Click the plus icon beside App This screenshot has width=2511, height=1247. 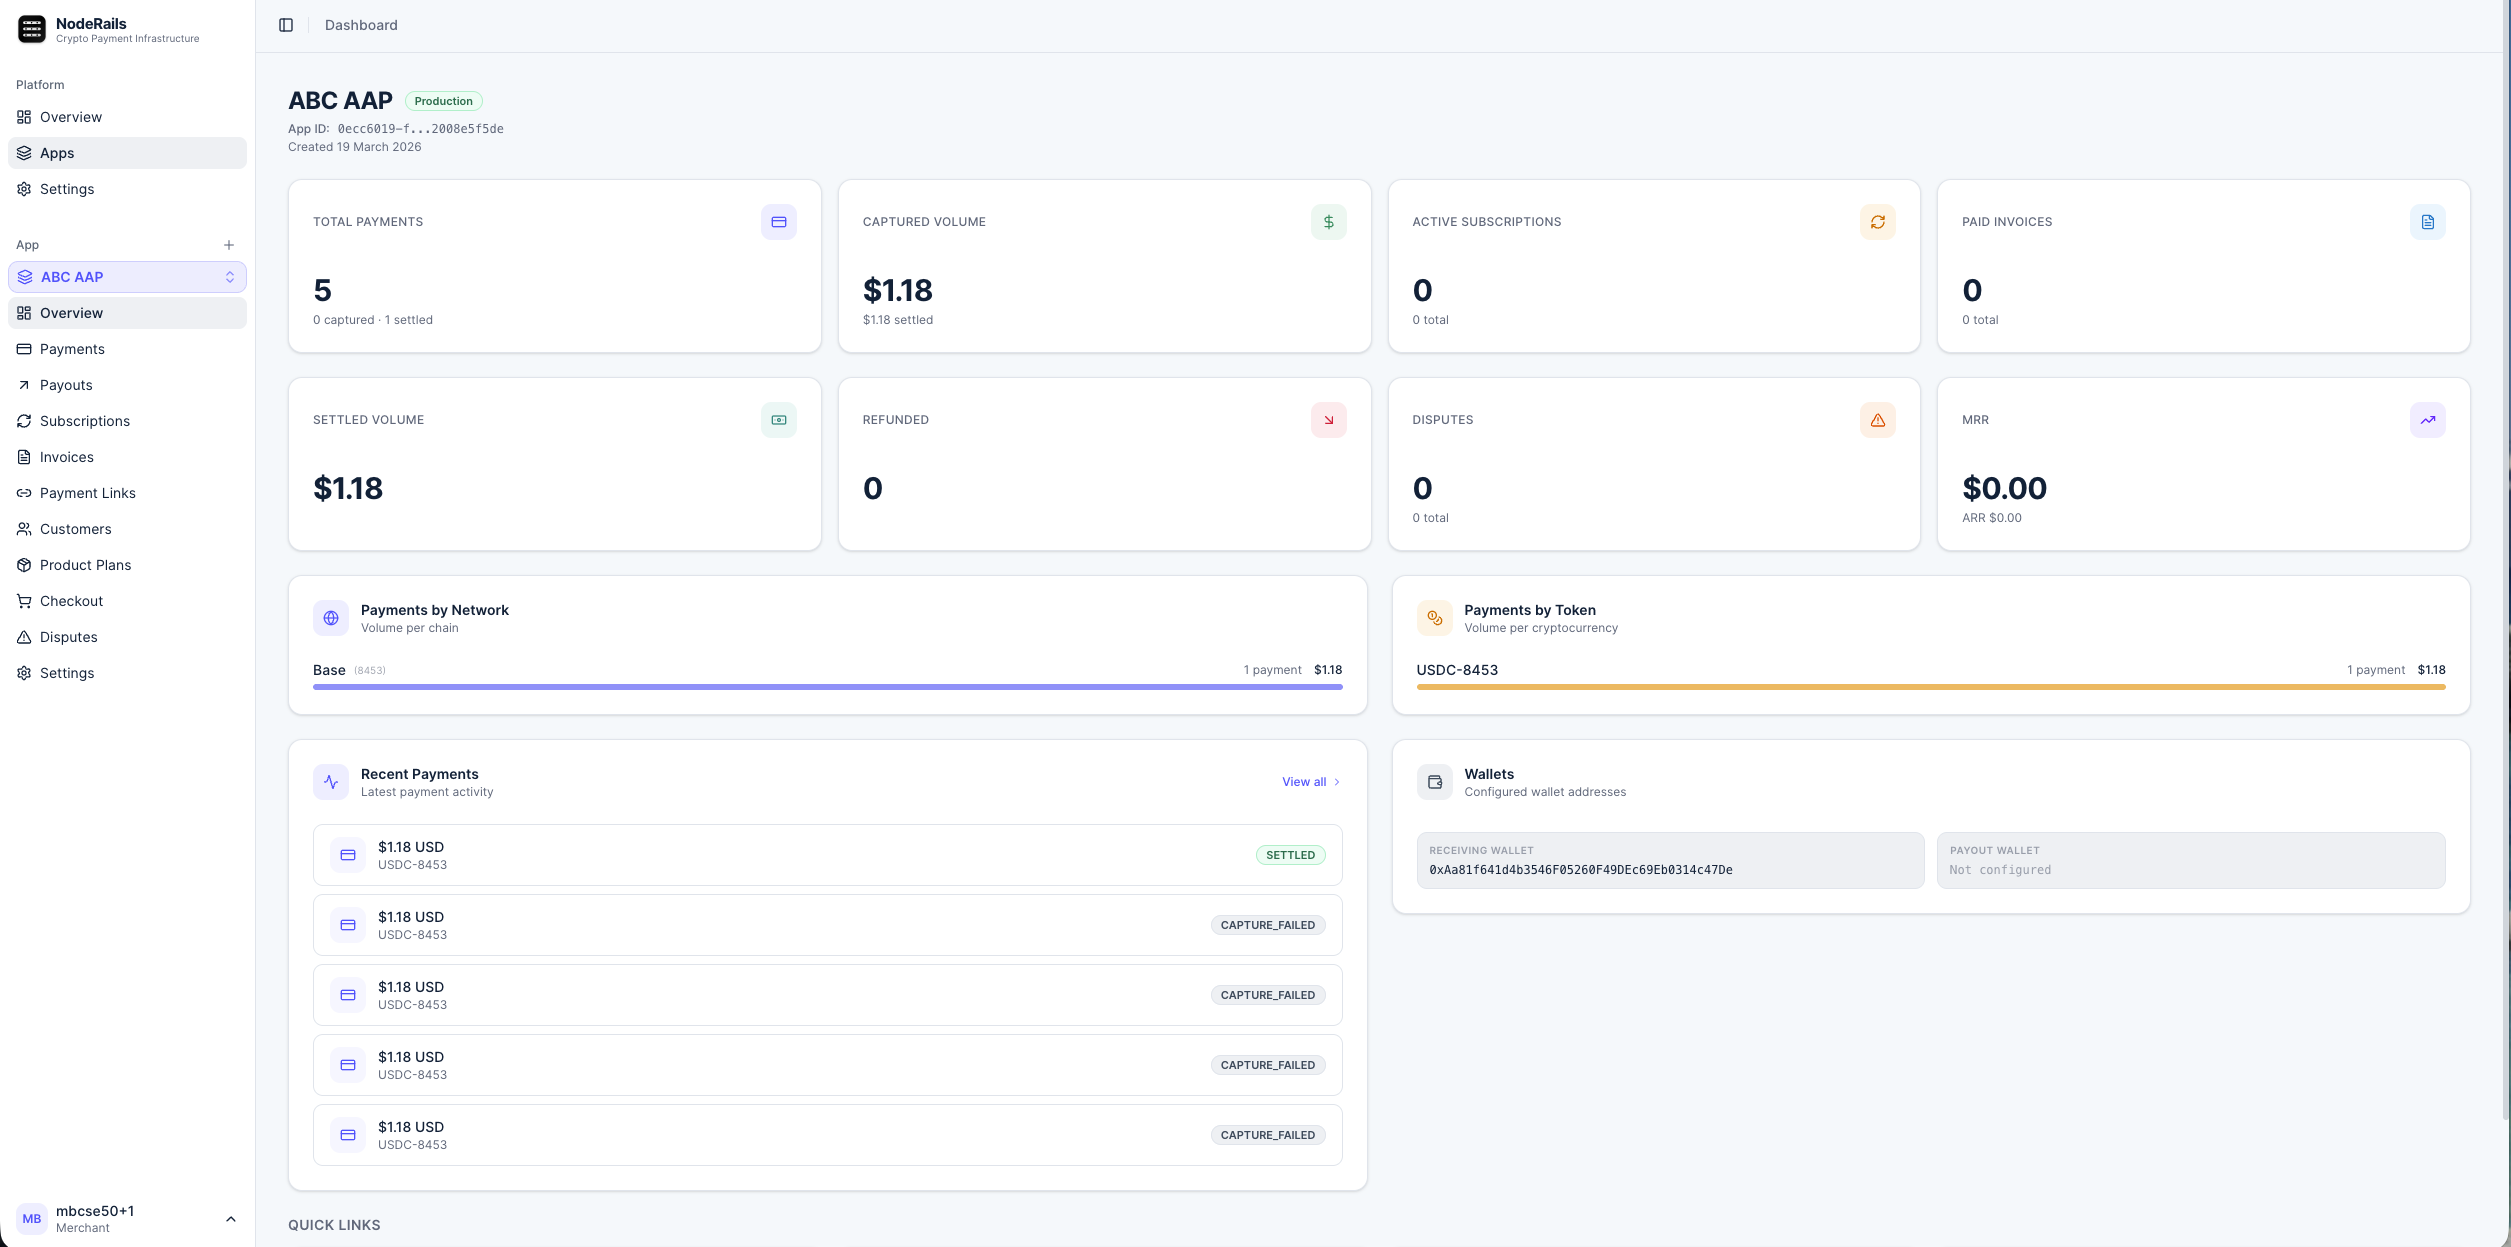click(229, 245)
